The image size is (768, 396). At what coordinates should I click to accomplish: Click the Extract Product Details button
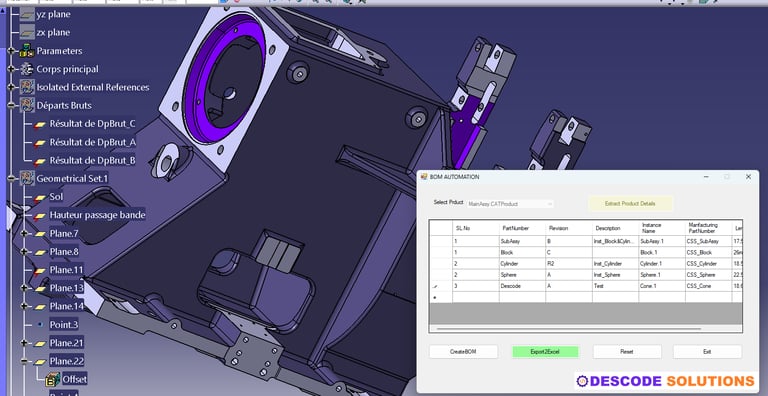[x=630, y=203]
